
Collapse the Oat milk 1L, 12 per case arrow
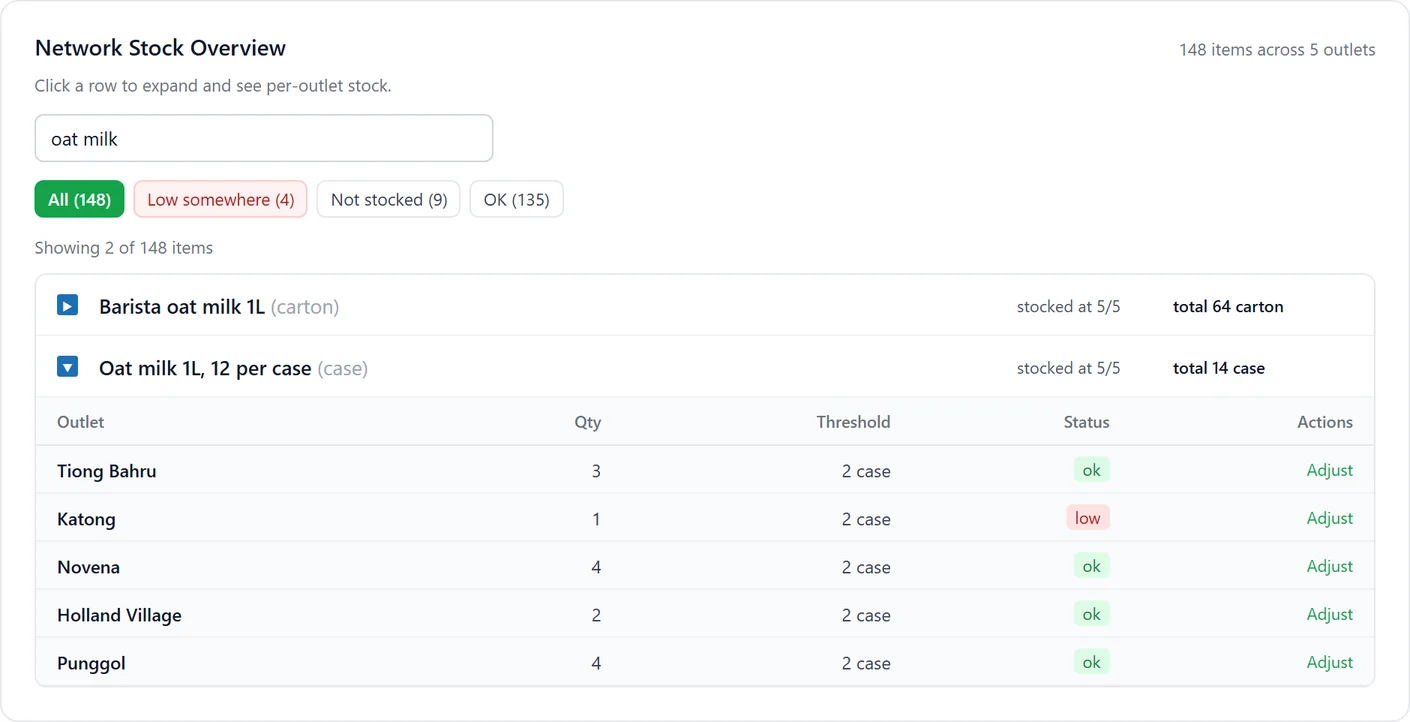click(67, 367)
